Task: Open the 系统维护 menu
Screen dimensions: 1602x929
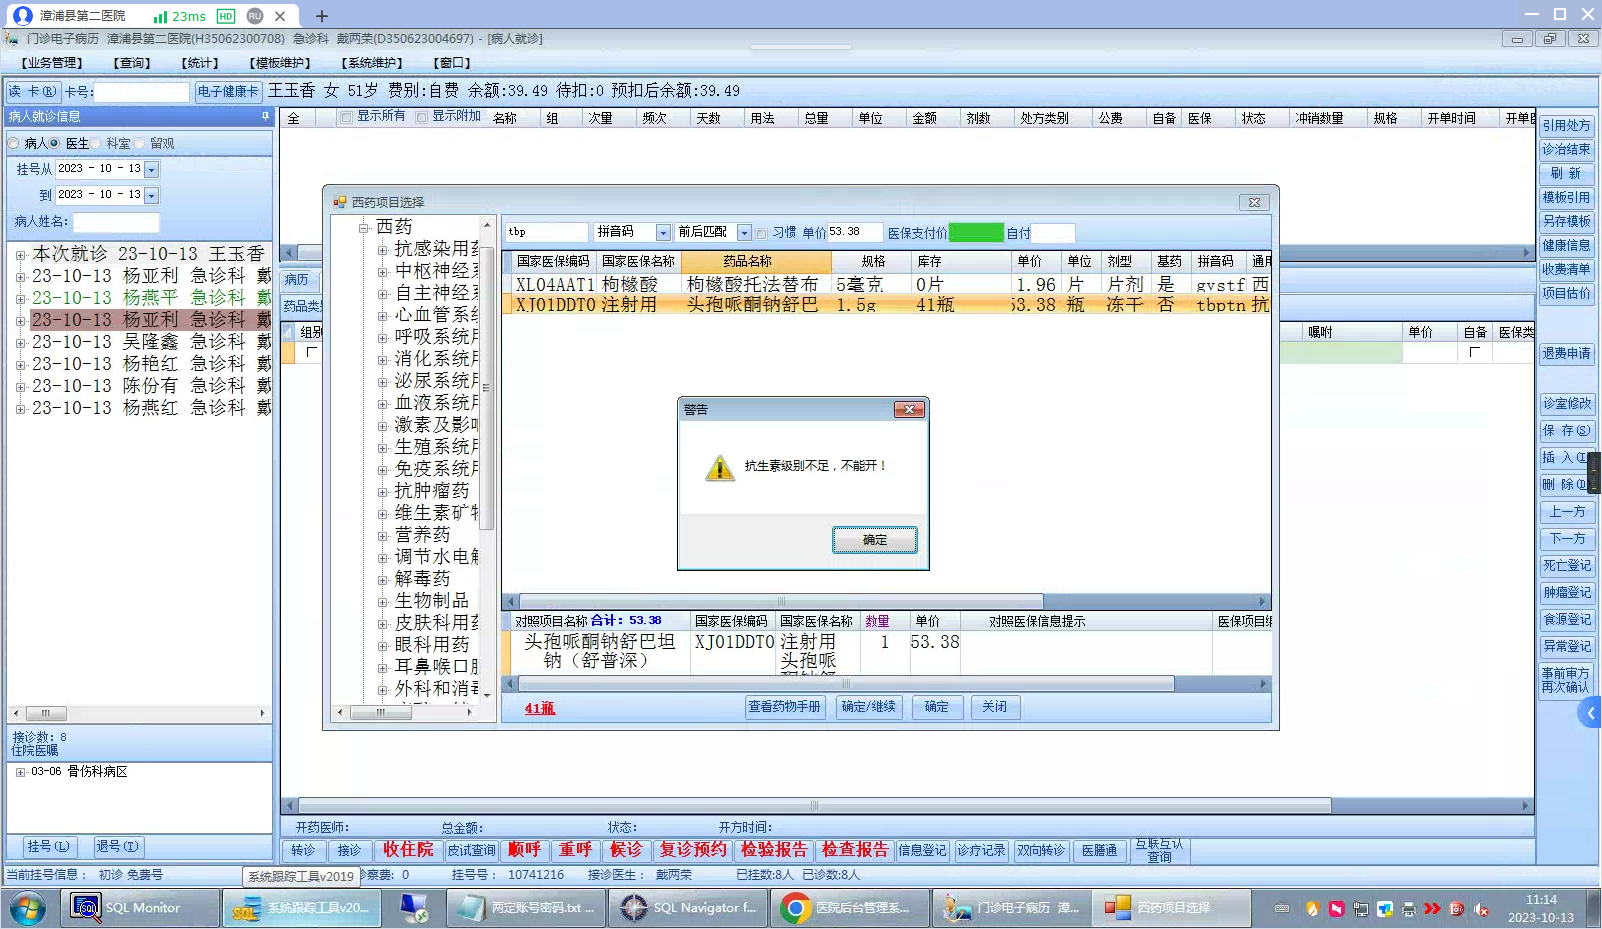Action: tap(372, 63)
